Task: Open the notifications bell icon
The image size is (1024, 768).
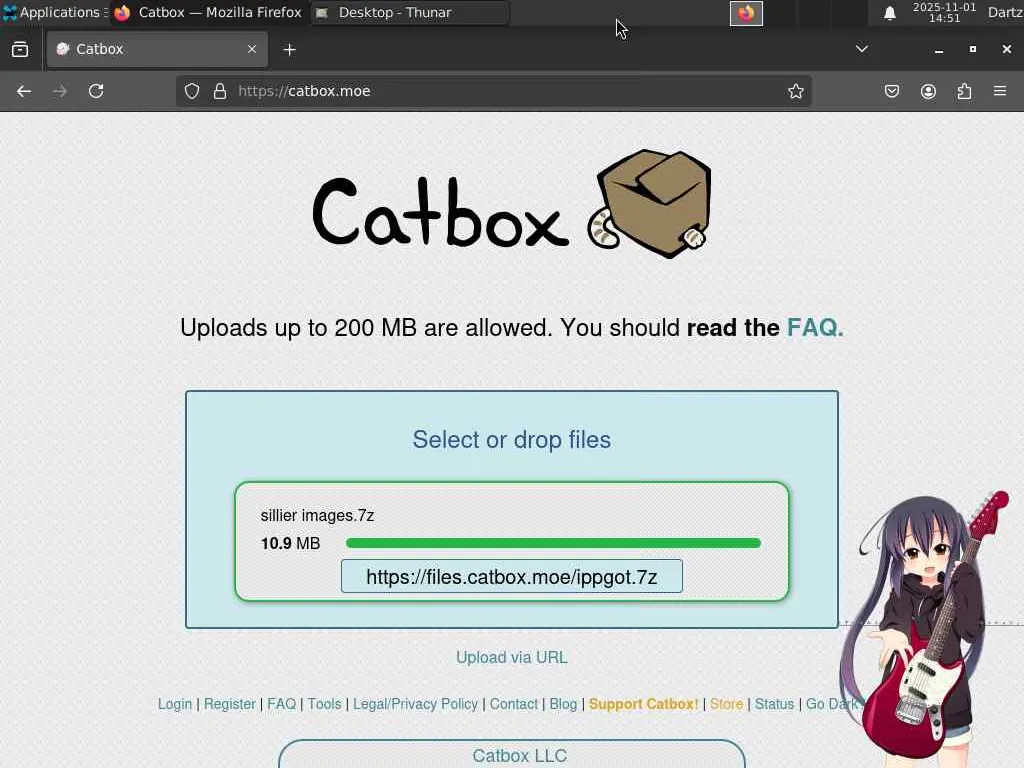Action: click(889, 13)
